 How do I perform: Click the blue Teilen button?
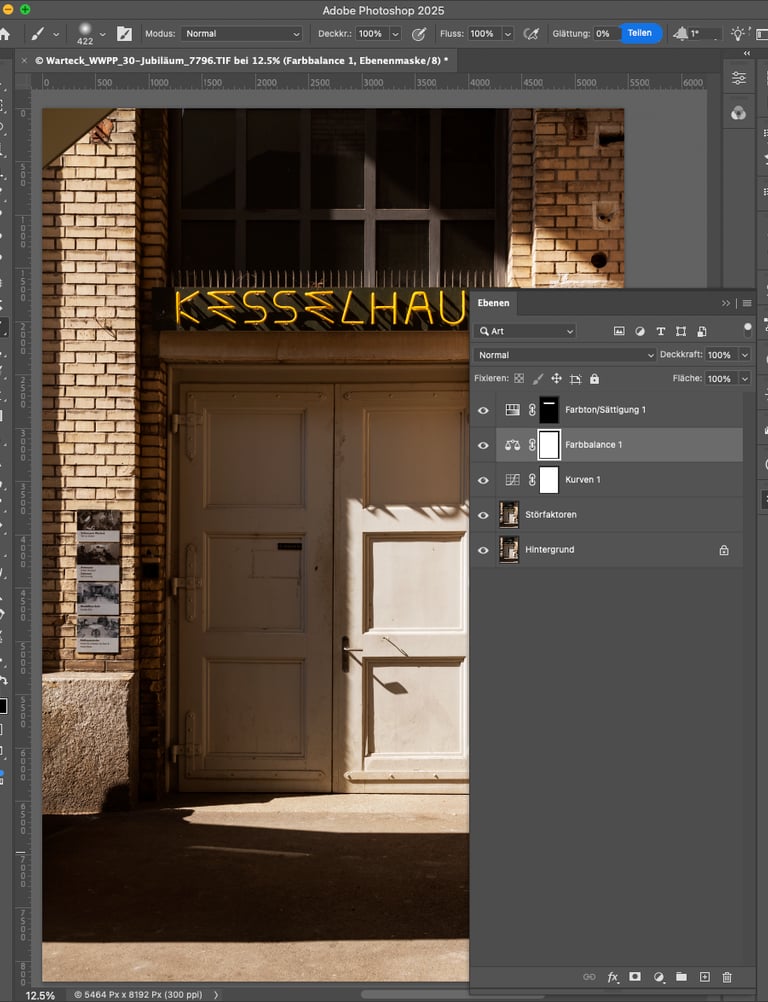coord(640,33)
